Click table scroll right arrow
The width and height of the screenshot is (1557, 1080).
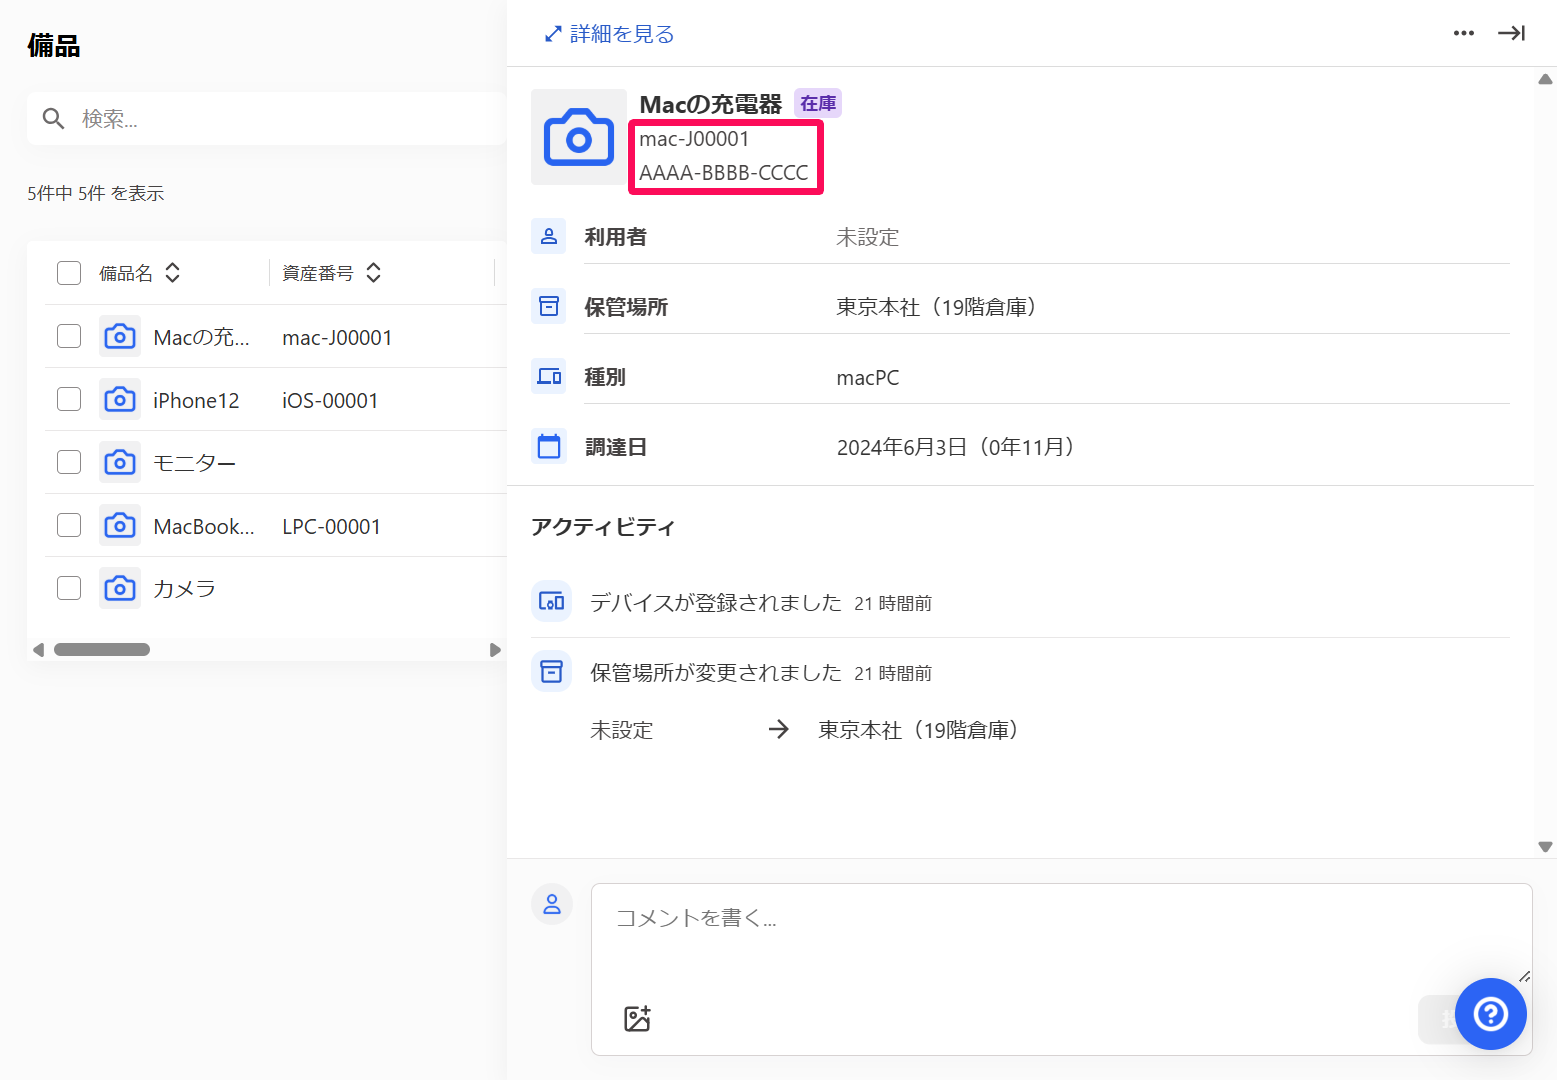494,649
